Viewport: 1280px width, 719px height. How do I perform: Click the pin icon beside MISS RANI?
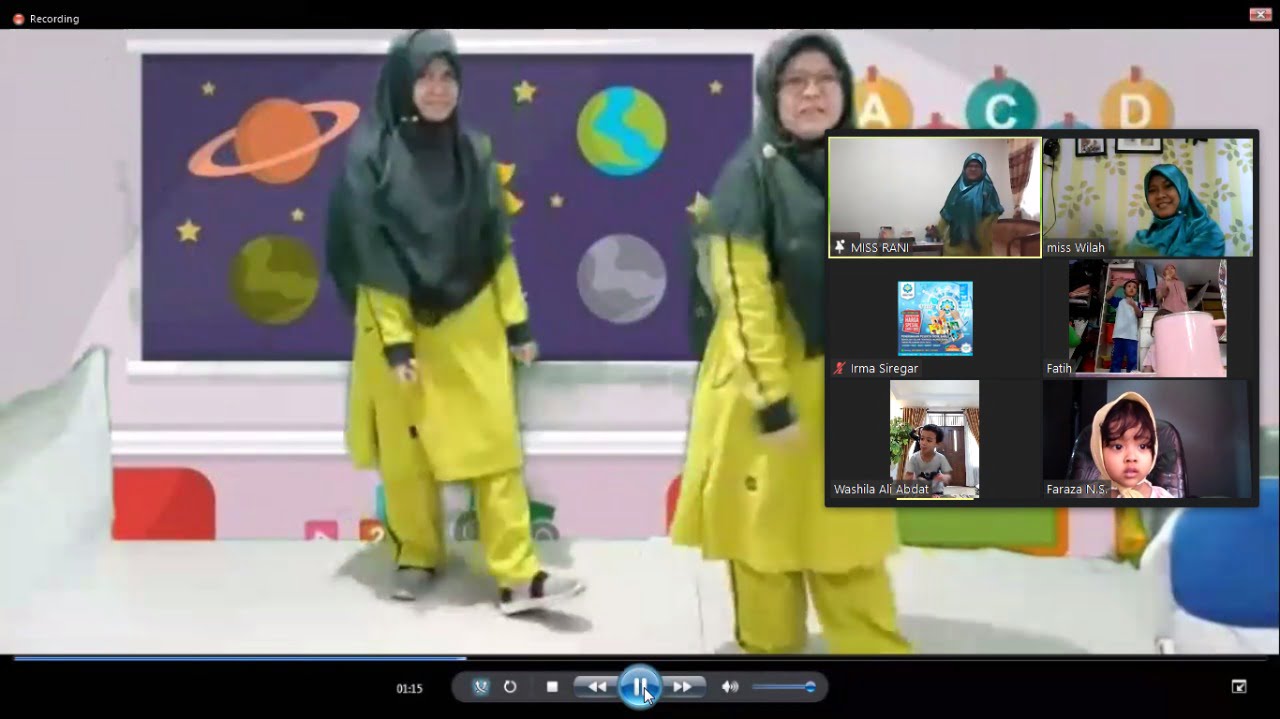[840, 247]
